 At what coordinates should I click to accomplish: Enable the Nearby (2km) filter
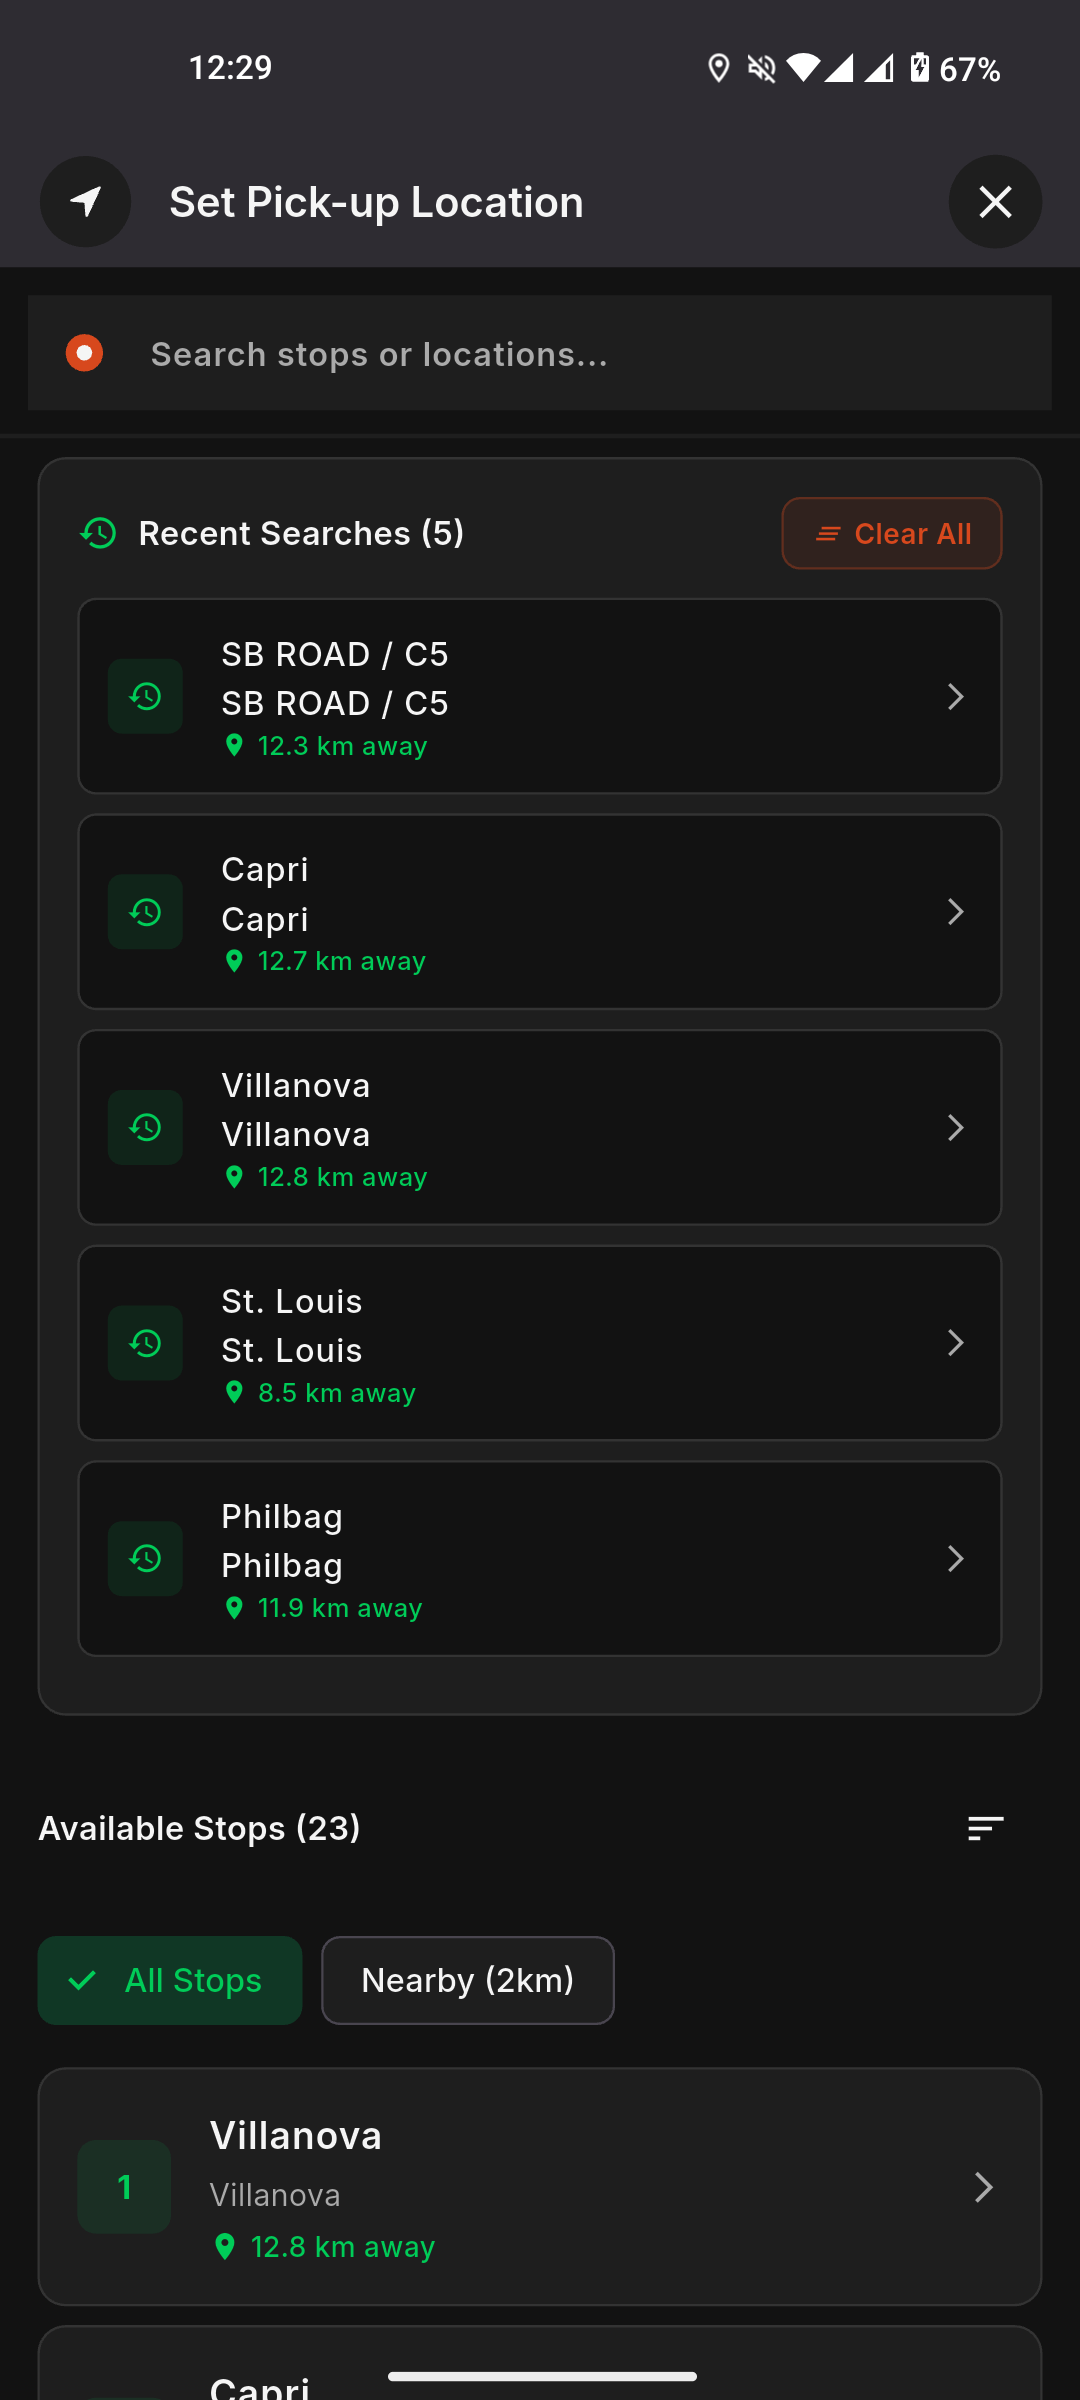click(x=467, y=1980)
